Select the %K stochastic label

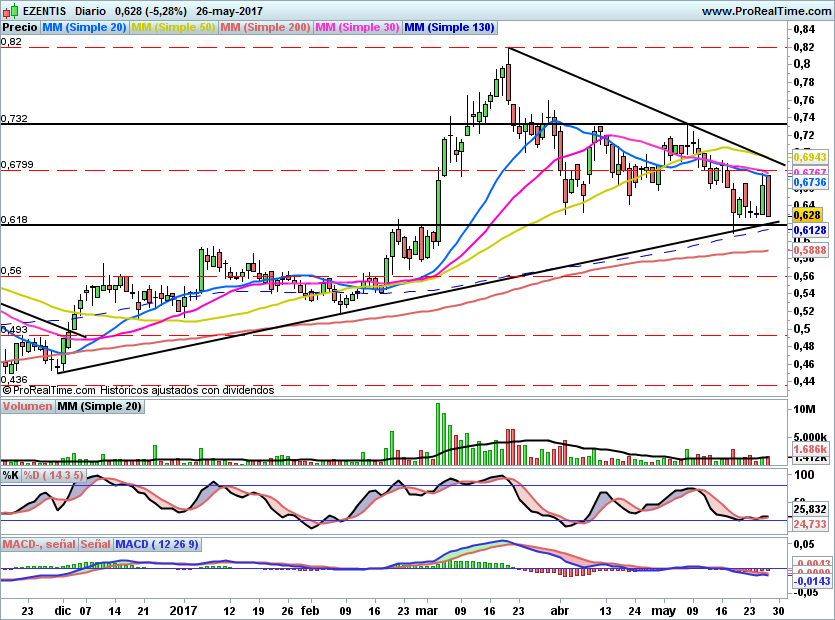pyautogui.click(x=11, y=474)
